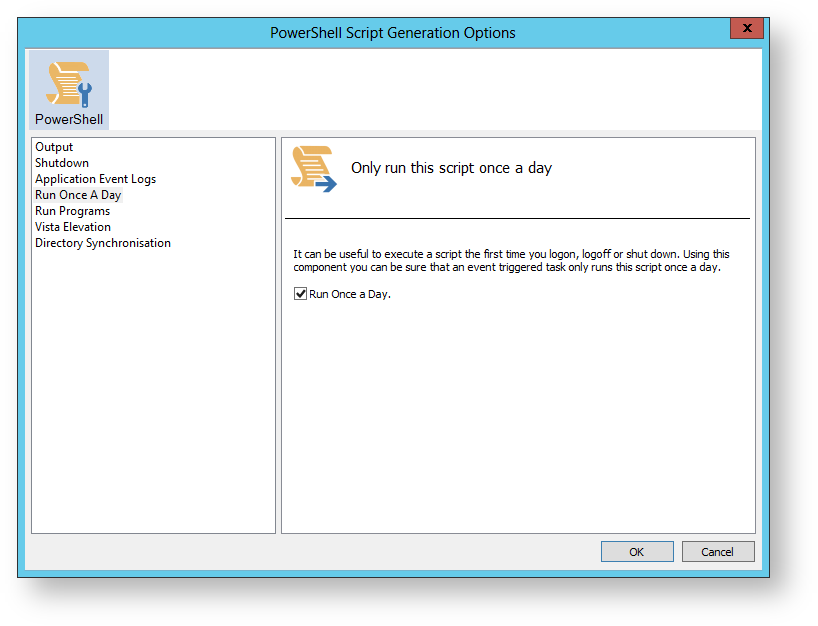Image resolution: width=818 pixels, height=626 pixels.
Task: Click Cancel to discard changes
Action: point(718,551)
